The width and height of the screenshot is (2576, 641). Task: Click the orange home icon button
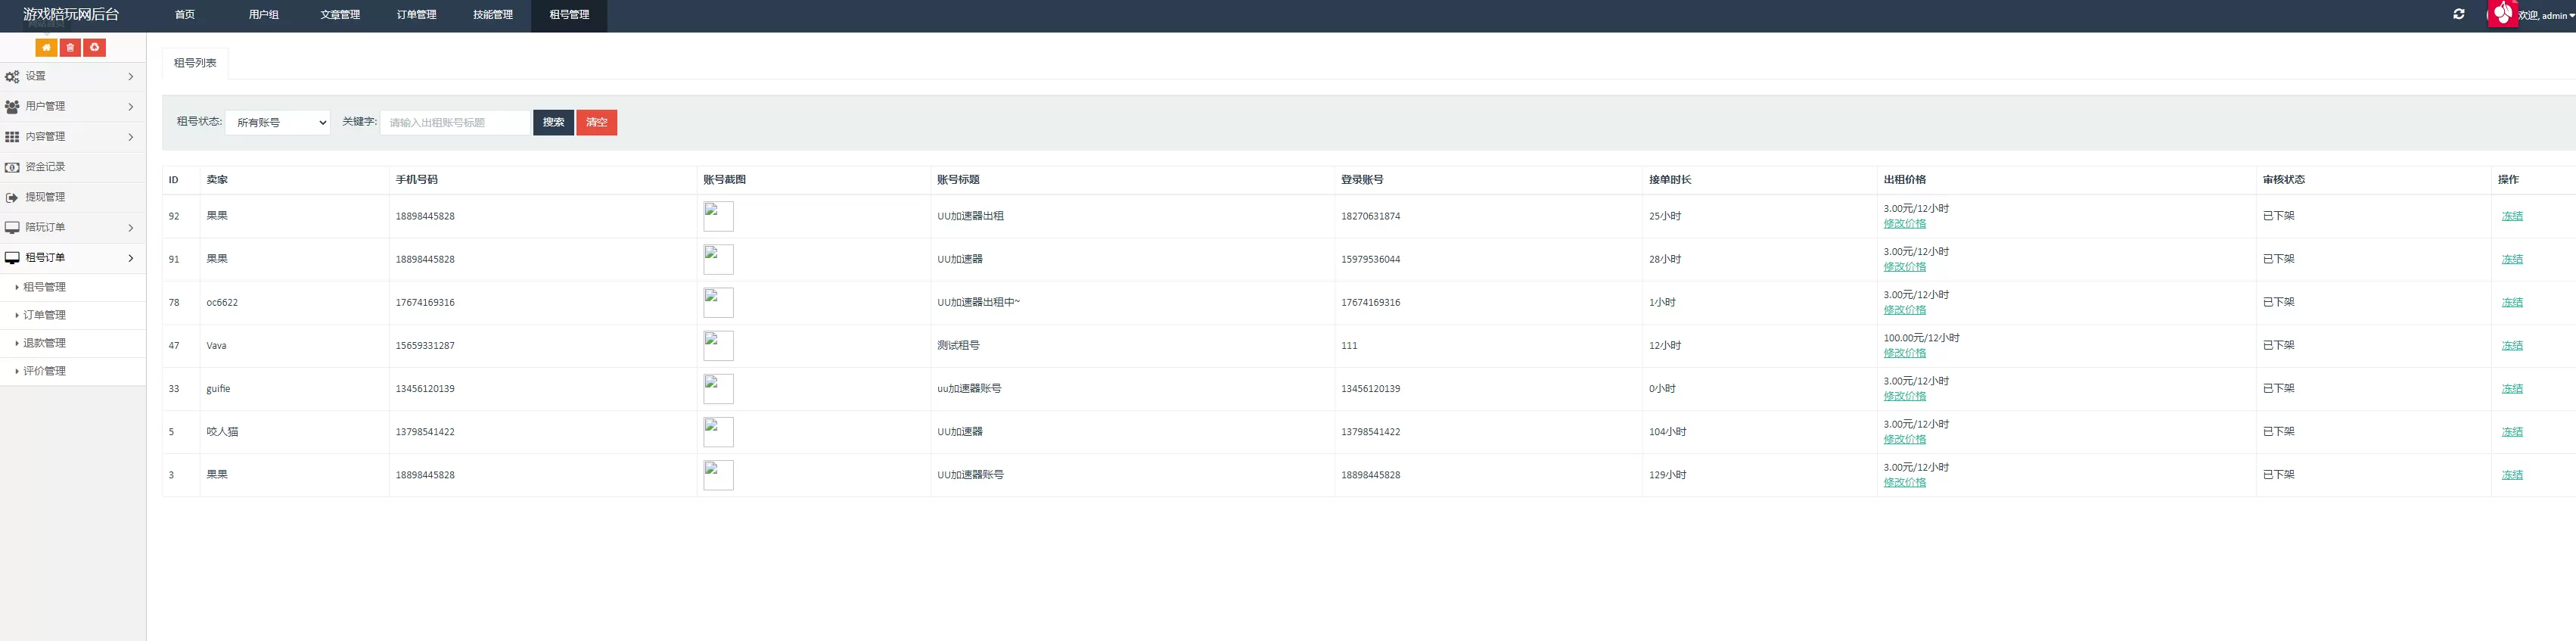[46, 48]
